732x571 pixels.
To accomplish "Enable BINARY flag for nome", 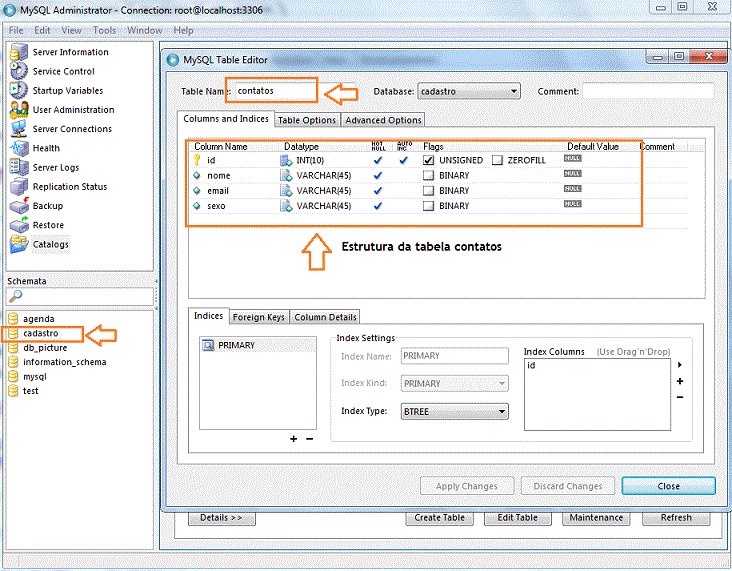I will point(429,176).
